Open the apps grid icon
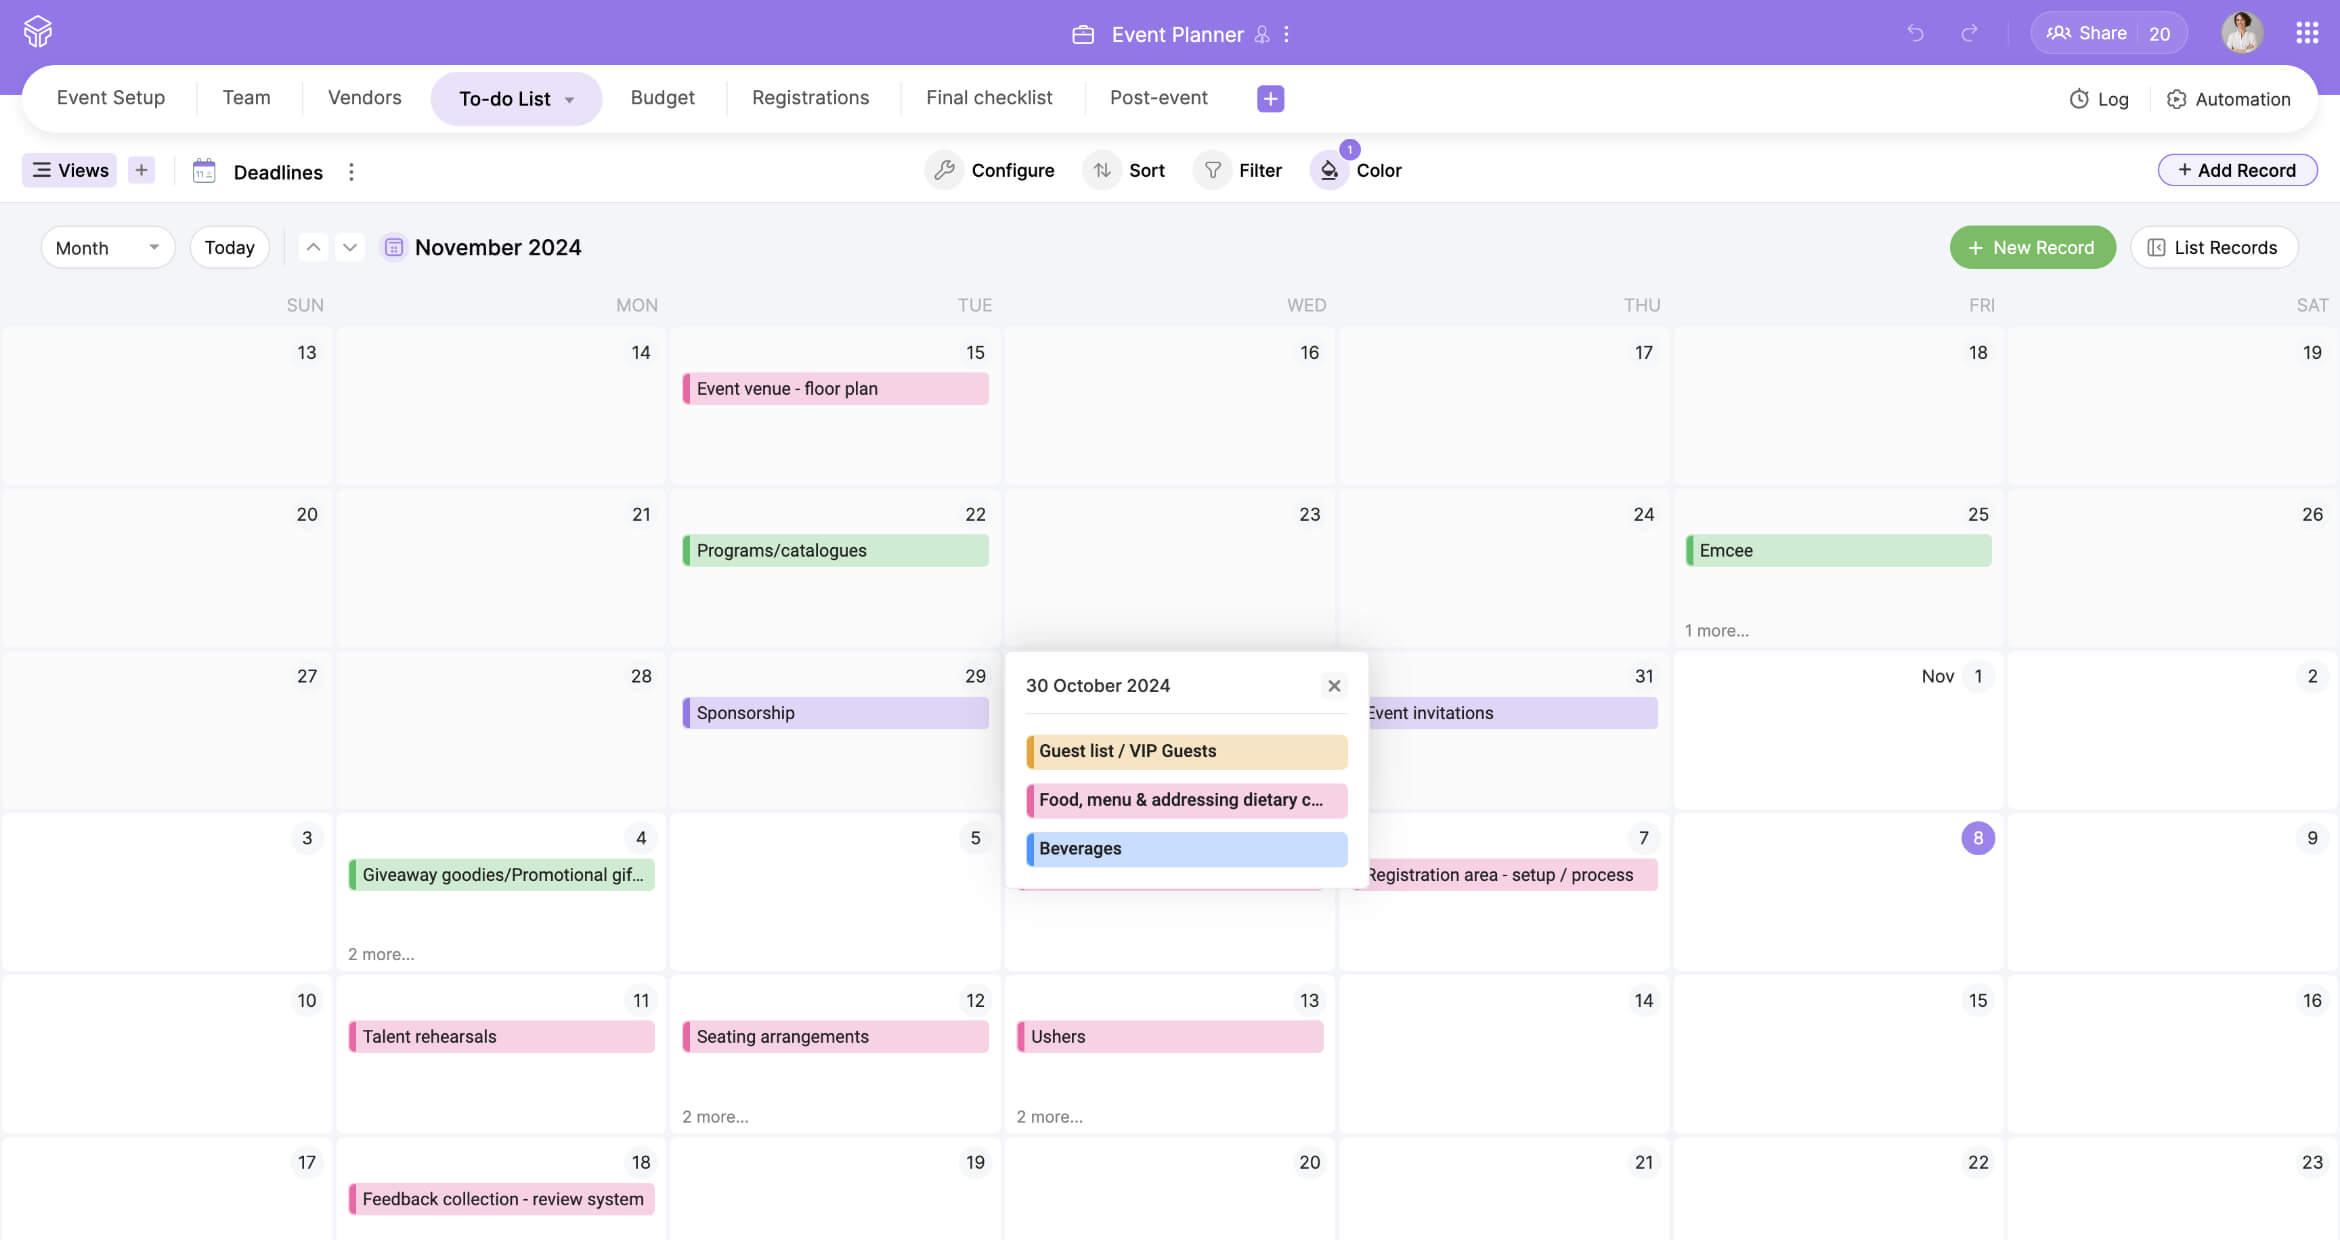The image size is (2340, 1240). point(2307,33)
